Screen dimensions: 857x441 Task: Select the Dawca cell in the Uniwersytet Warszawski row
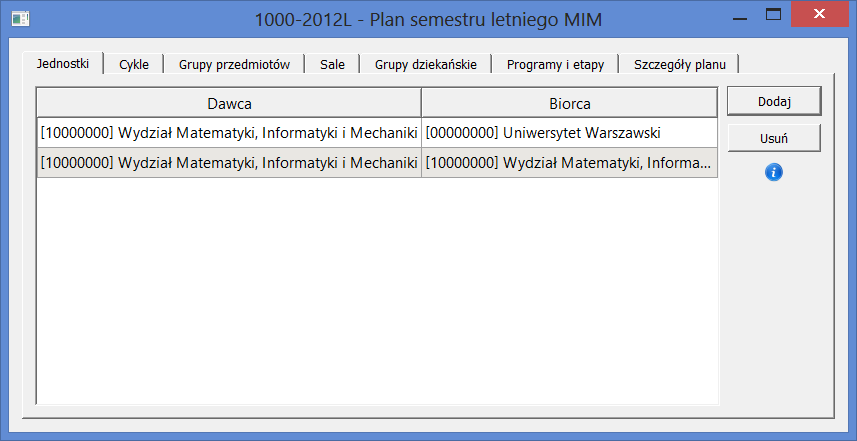click(x=229, y=133)
